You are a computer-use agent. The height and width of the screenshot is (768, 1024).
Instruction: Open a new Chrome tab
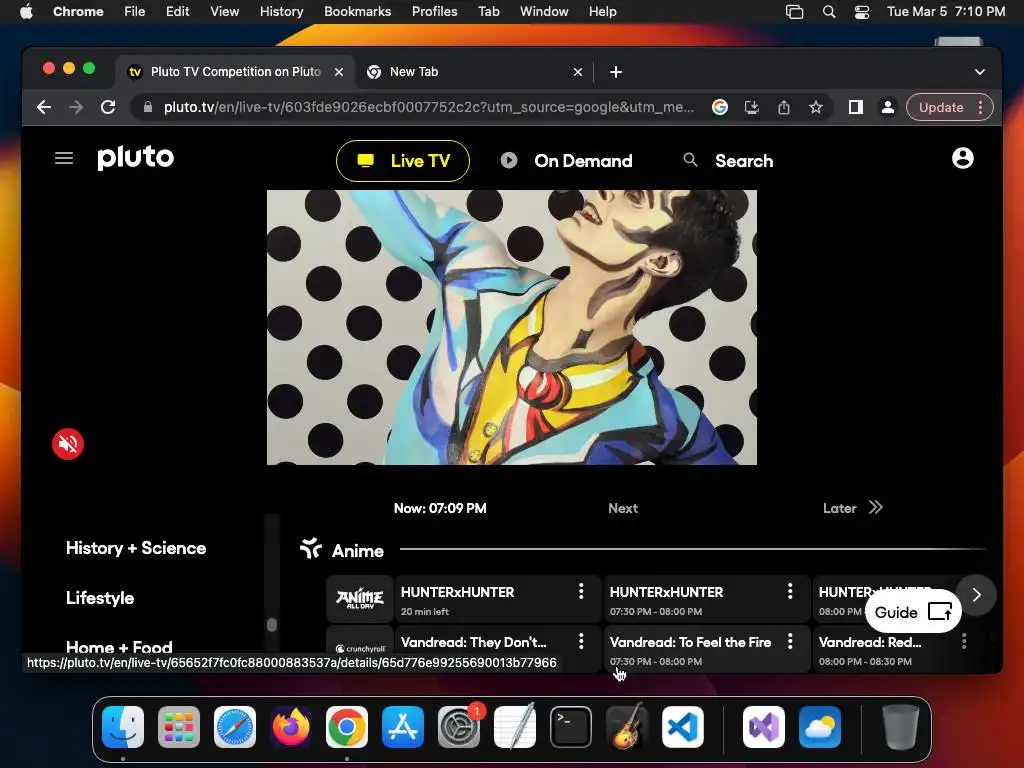tap(616, 72)
